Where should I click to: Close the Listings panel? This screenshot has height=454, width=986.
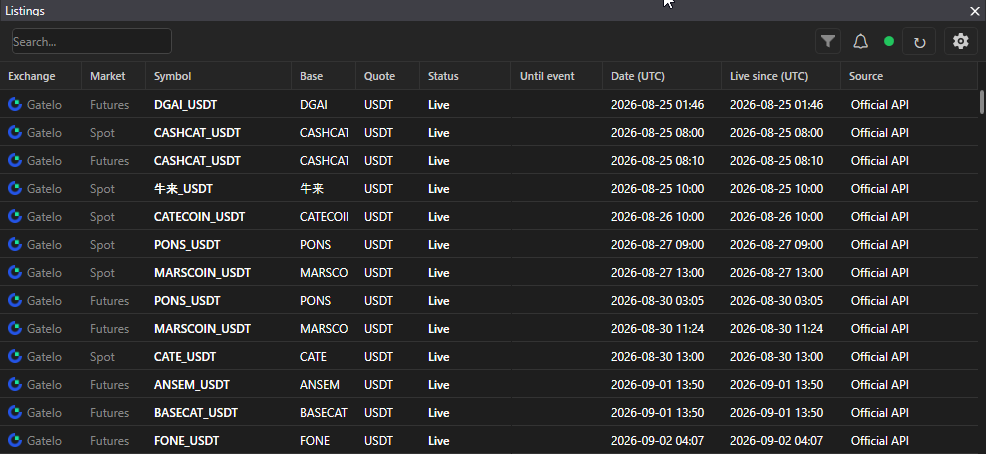coord(975,11)
